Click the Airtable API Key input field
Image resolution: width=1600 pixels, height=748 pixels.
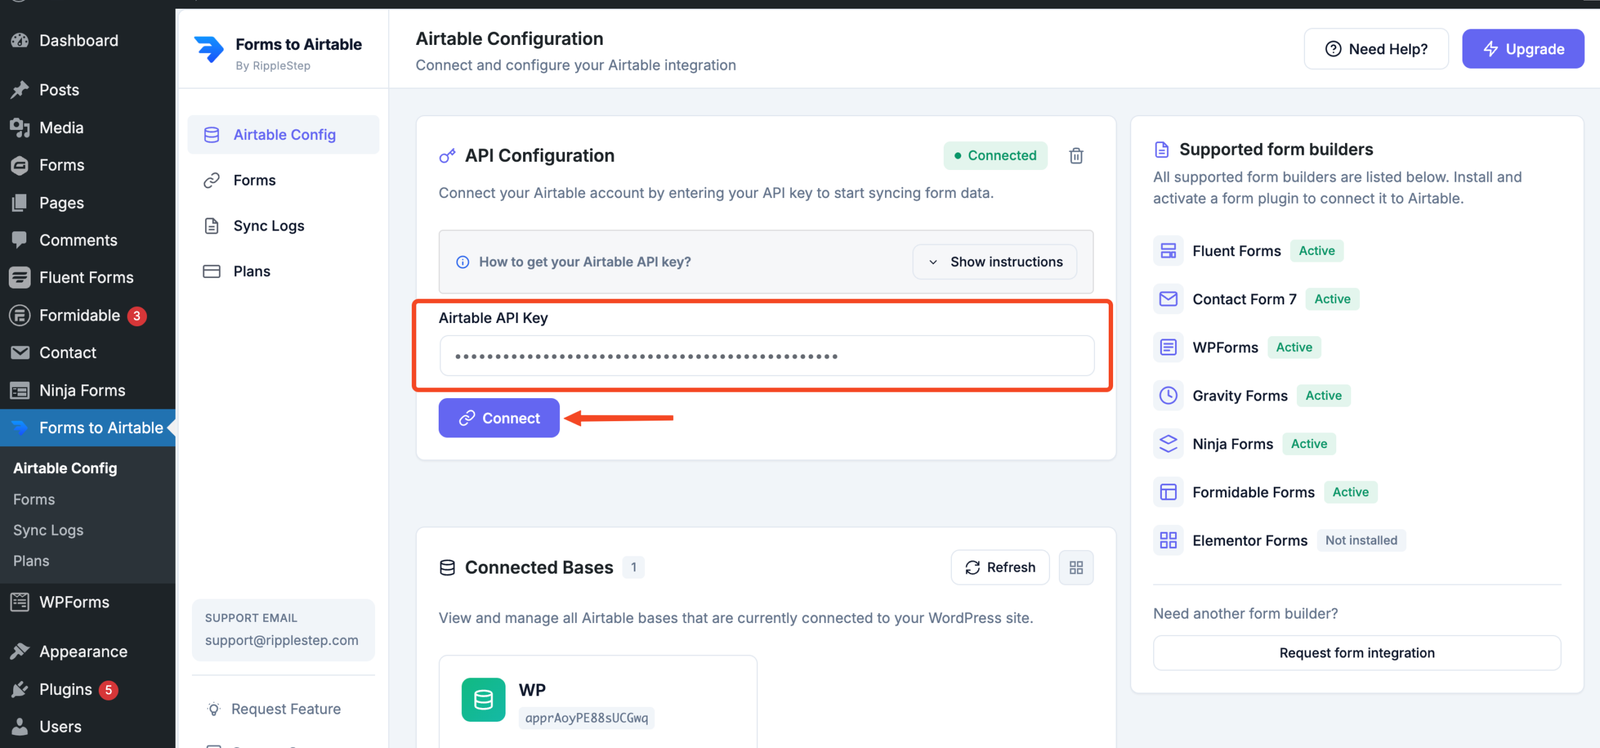click(767, 356)
